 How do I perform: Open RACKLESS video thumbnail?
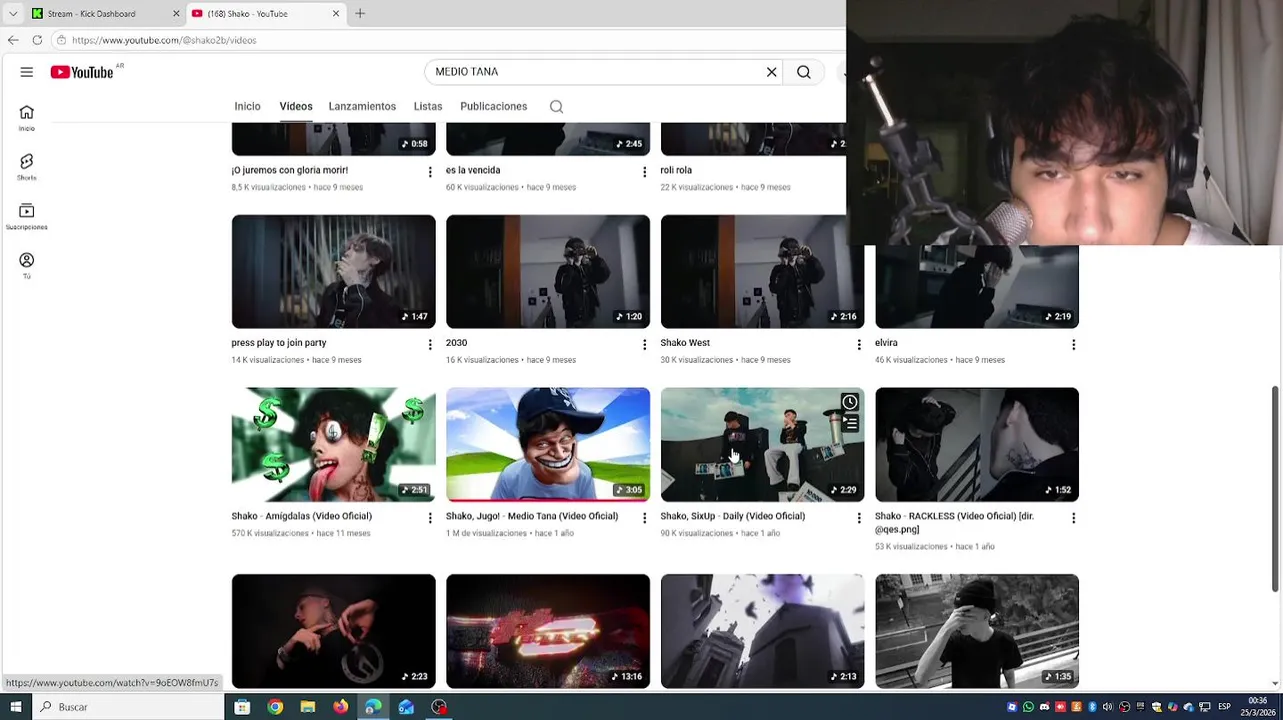[x=977, y=444]
